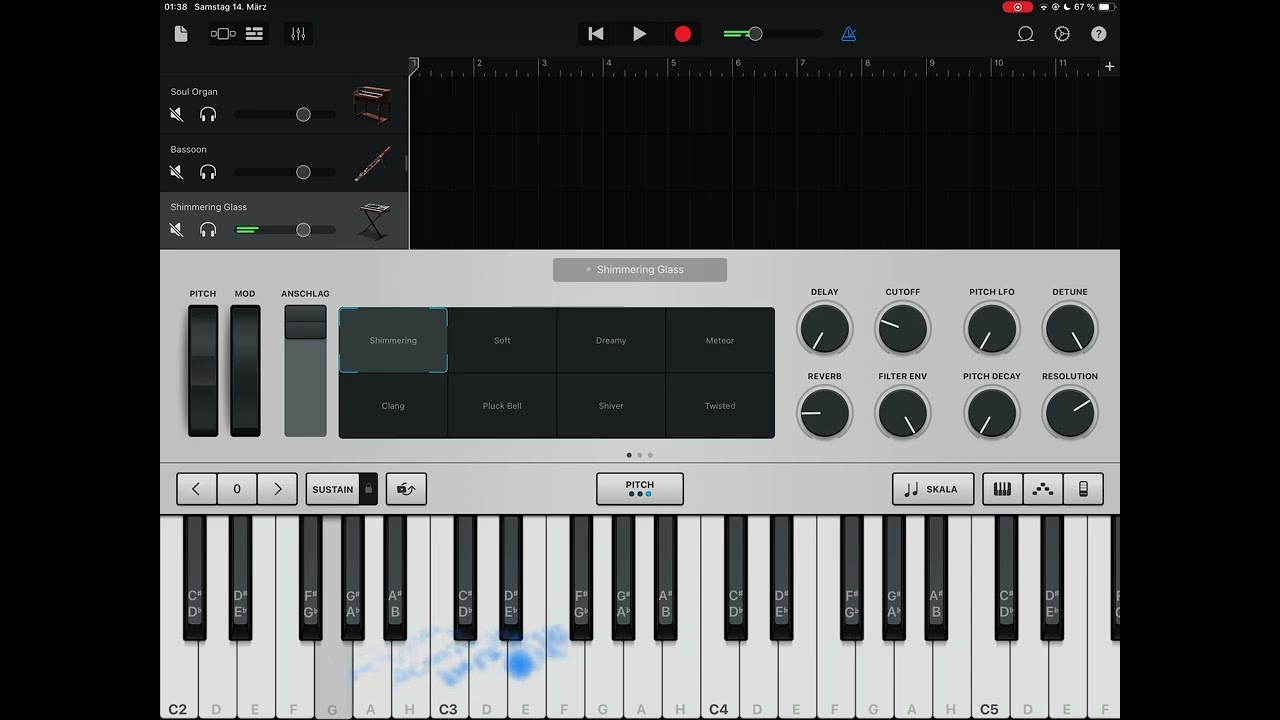Switch to tracks view
The width and height of the screenshot is (1280, 720).
(x=255, y=34)
